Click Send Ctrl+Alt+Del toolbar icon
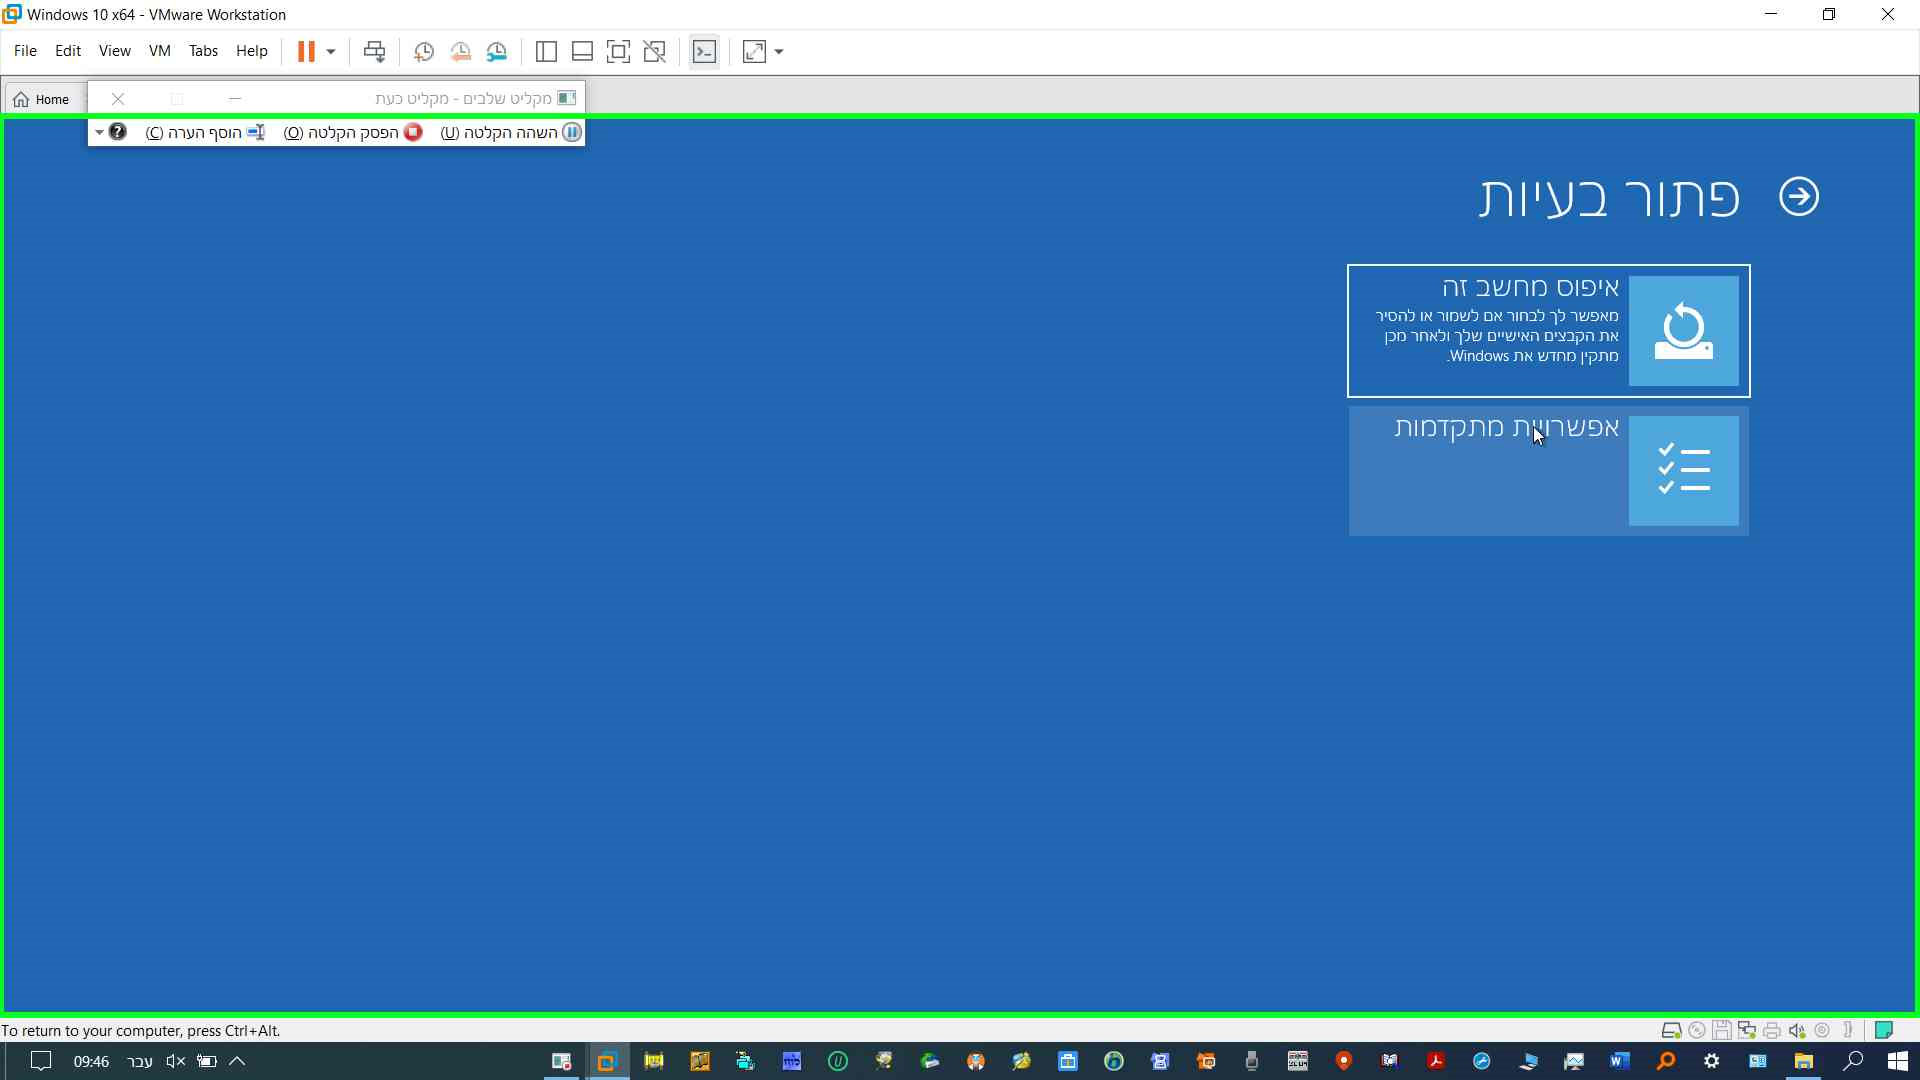This screenshot has height=1080, width=1920. [x=375, y=52]
